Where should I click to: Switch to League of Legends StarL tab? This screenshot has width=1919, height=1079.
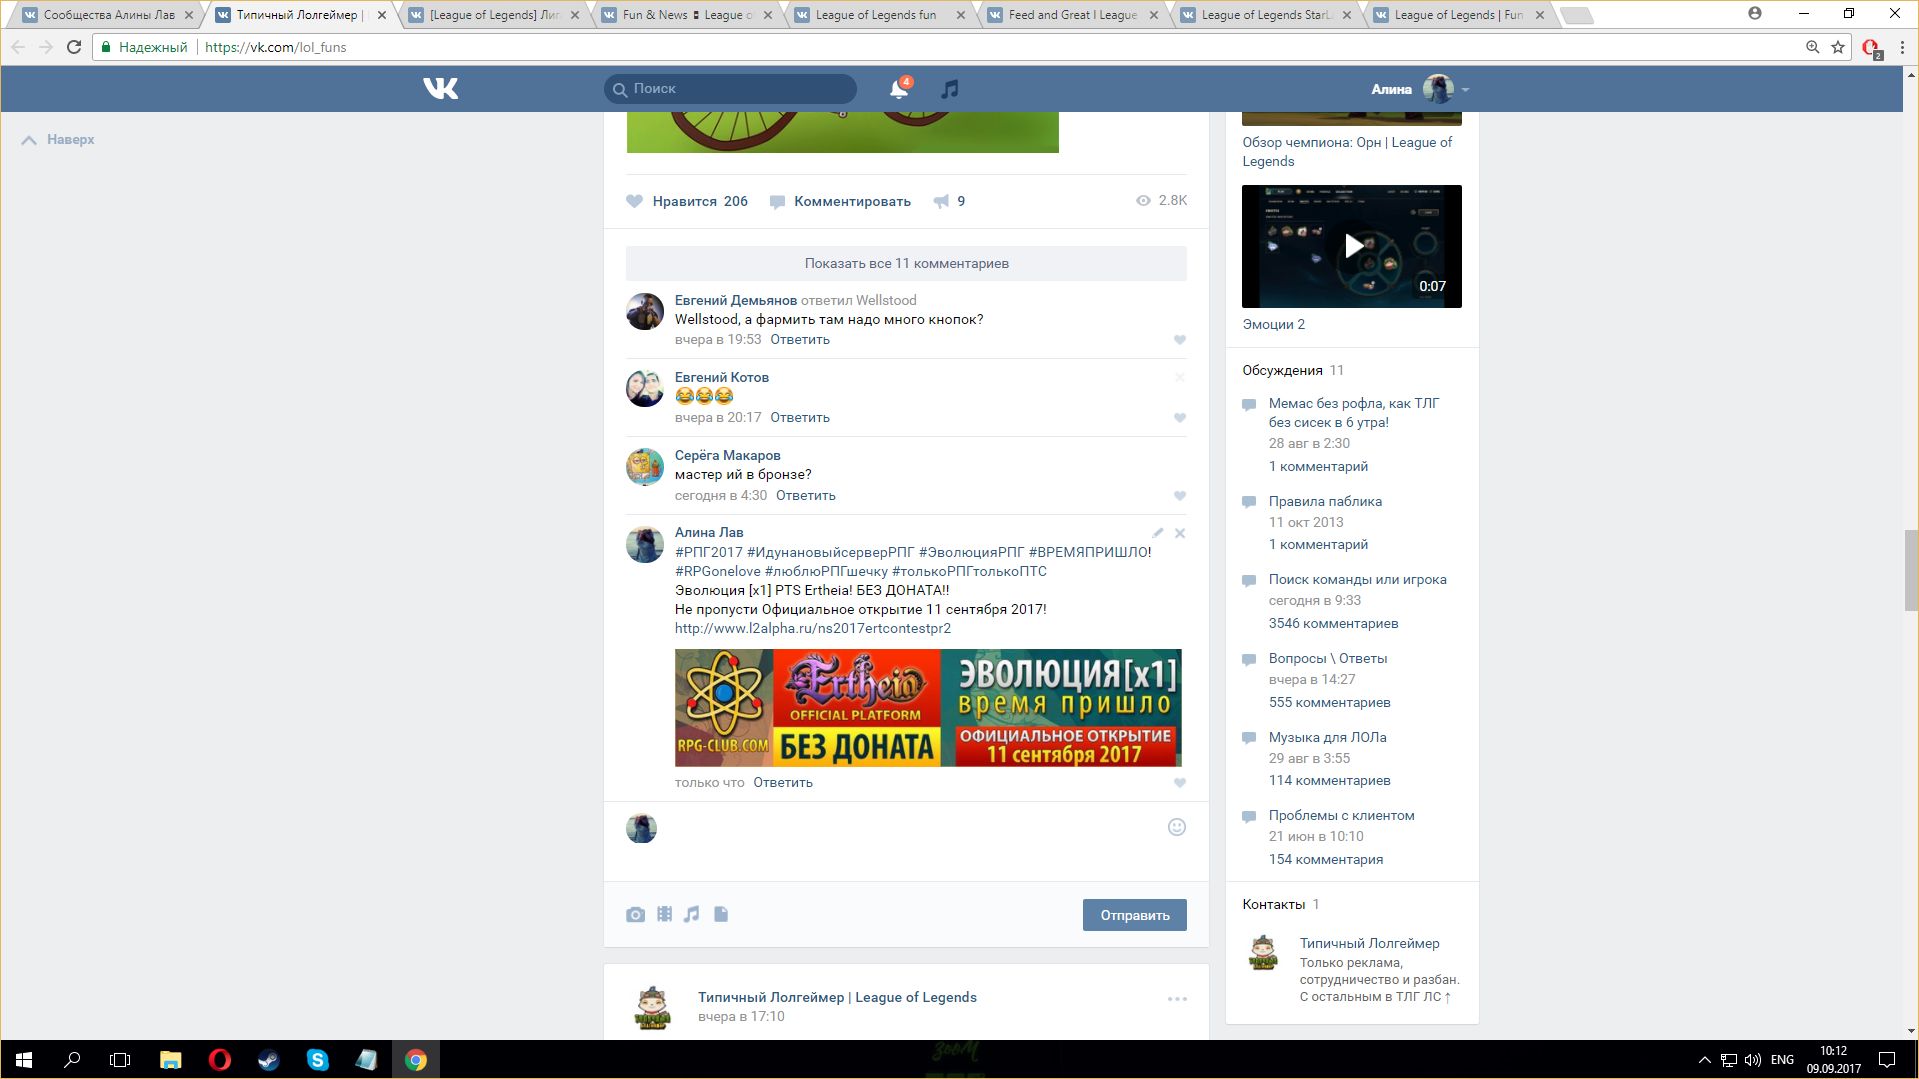click(1266, 15)
